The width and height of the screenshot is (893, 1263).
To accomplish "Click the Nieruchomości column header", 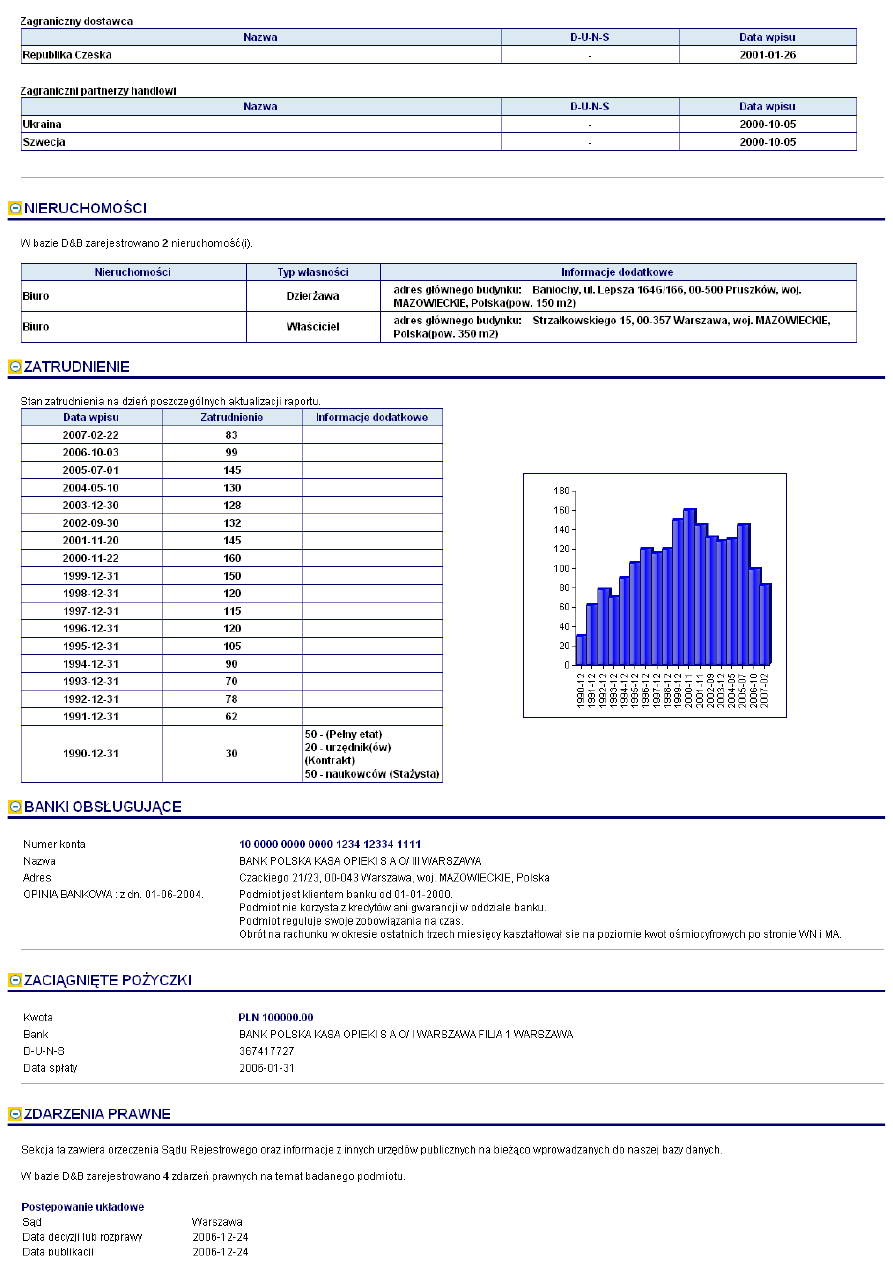I will pyautogui.click(x=133, y=272).
